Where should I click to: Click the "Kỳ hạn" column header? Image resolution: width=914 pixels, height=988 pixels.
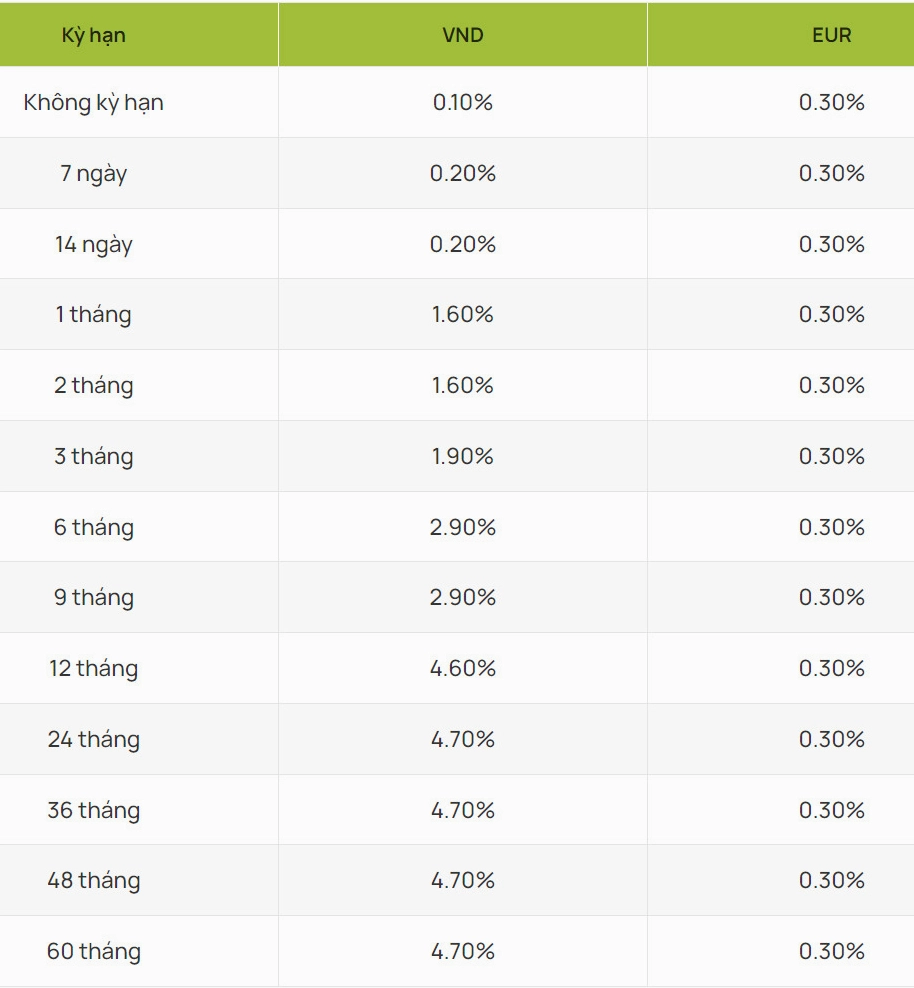click(x=94, y=35)
